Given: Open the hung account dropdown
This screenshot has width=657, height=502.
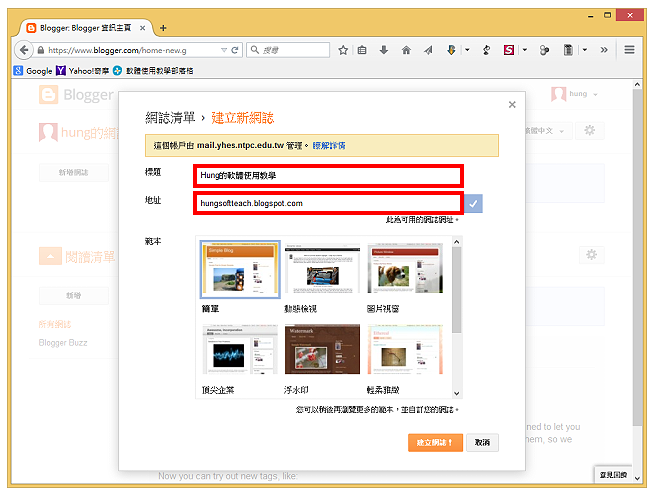Looking at the screenshot, I should click(x=575, y=94).
